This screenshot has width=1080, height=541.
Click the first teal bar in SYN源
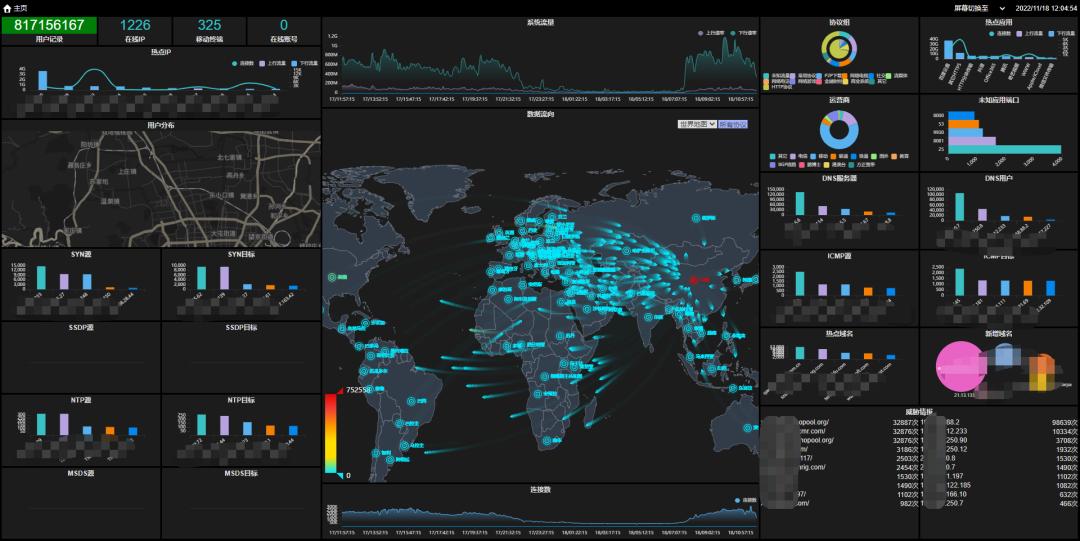coord(41,277)
